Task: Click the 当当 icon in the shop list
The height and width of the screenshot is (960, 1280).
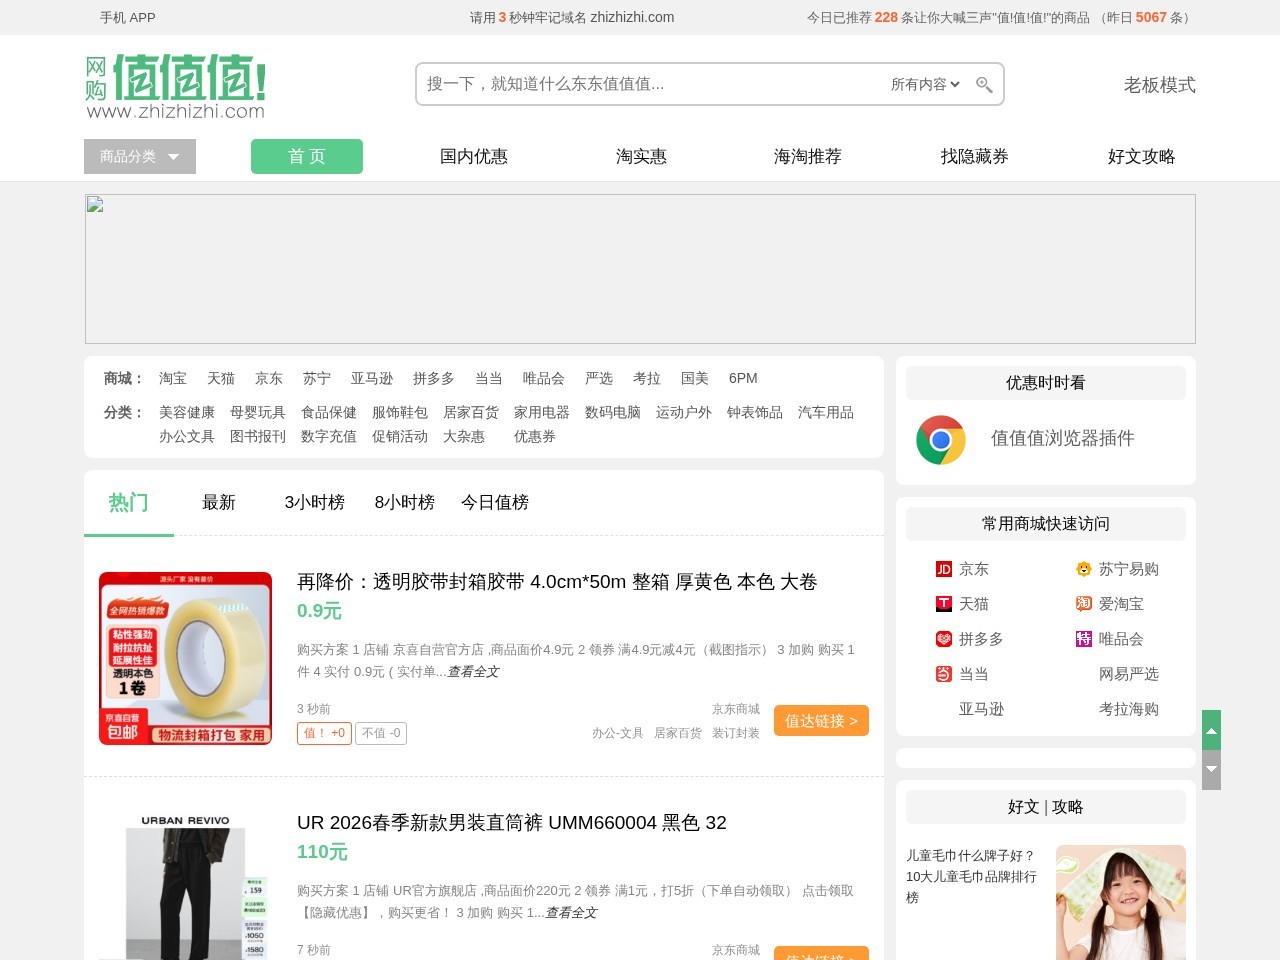Action: 944,674
